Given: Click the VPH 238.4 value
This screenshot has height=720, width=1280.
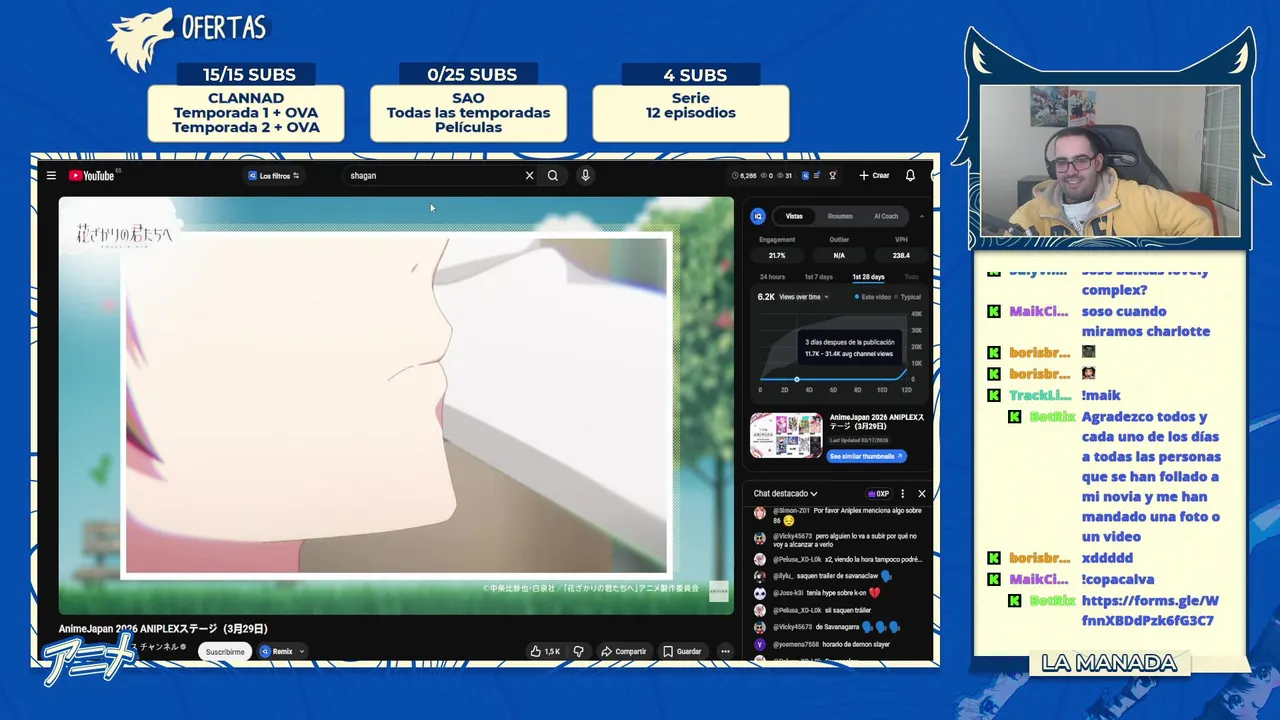Looking at the screenshot, I should (901, 256).
